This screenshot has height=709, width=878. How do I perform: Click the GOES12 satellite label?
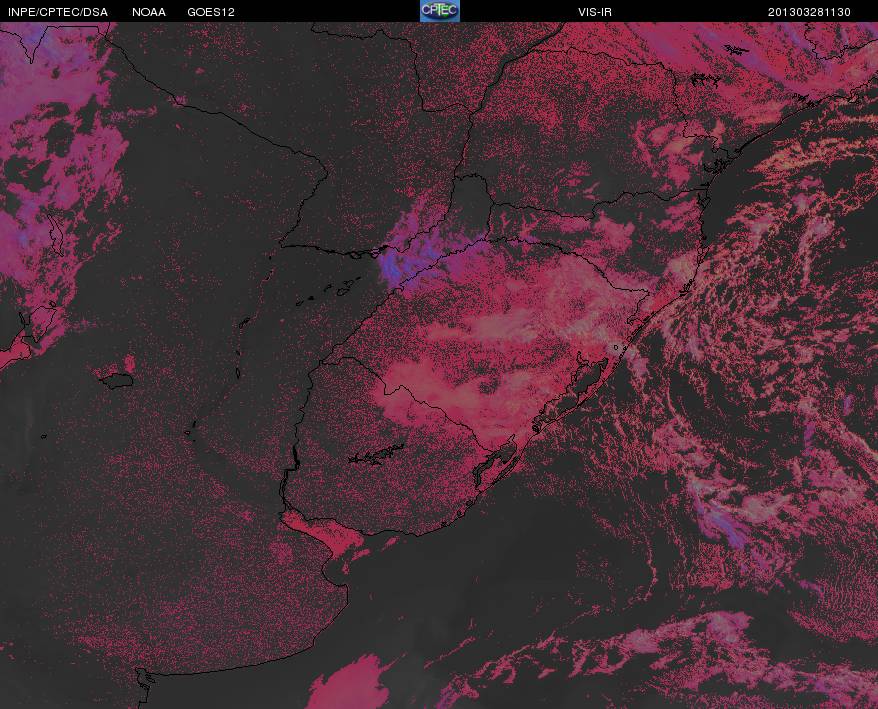[x=211, y=12]
